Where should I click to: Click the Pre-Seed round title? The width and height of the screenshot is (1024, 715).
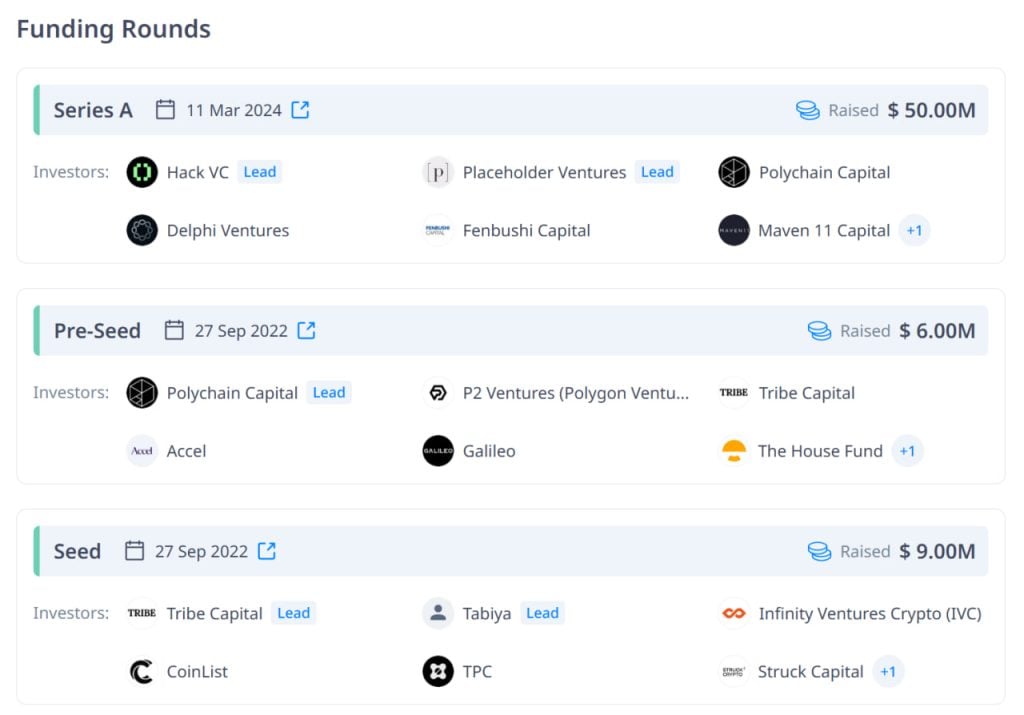click(x=97, y=331)
